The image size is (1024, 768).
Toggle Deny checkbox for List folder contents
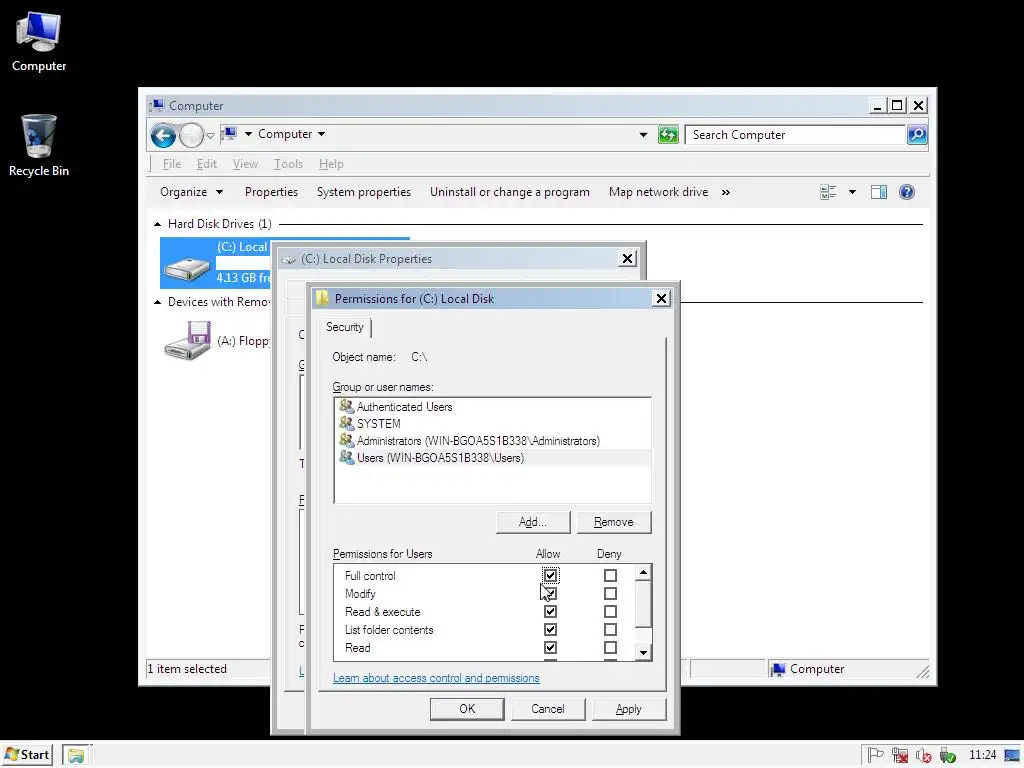coord(610,630)
